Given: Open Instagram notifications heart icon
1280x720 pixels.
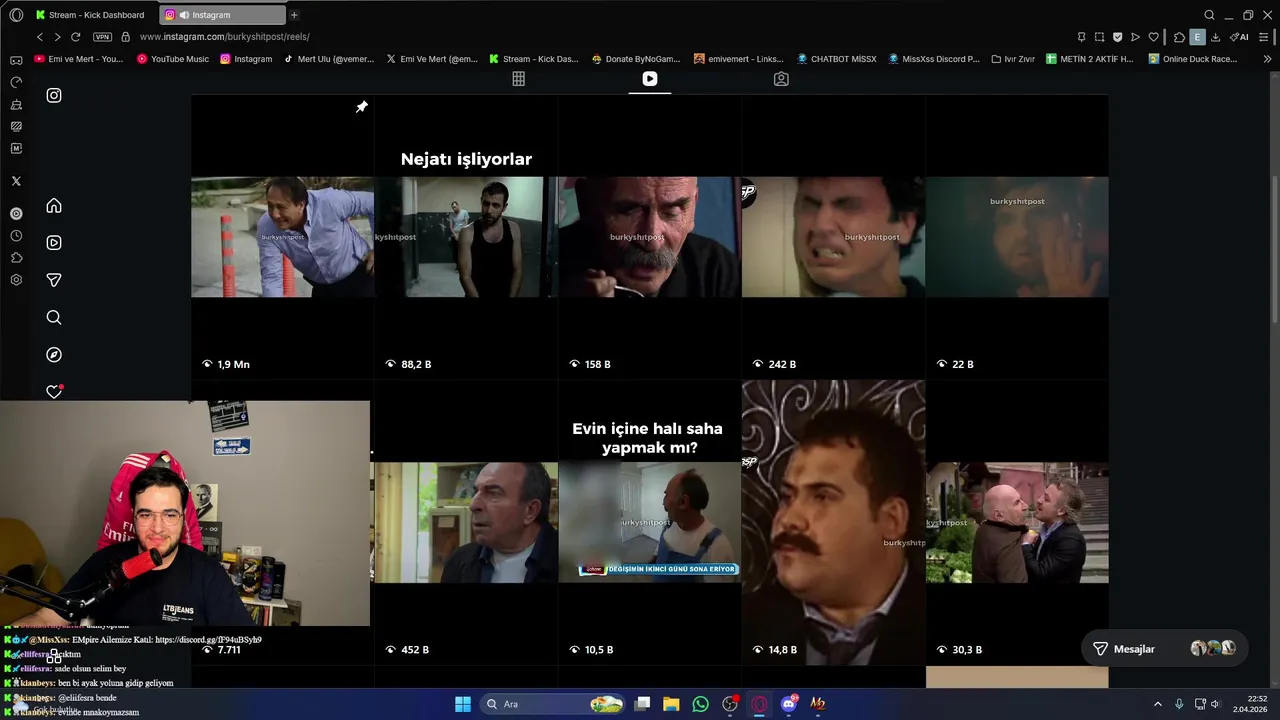Looking at the screenshot, I should (x=54, y=391).
